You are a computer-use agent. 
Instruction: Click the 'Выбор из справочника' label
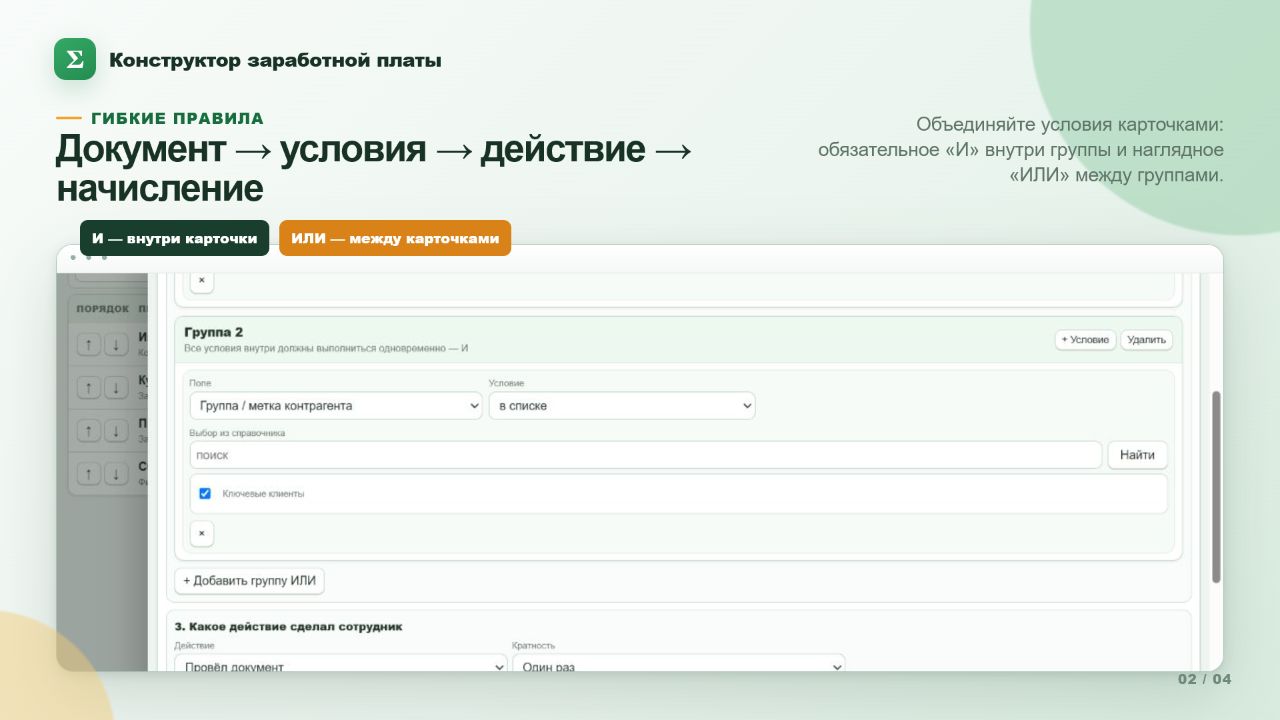[237, 433]
